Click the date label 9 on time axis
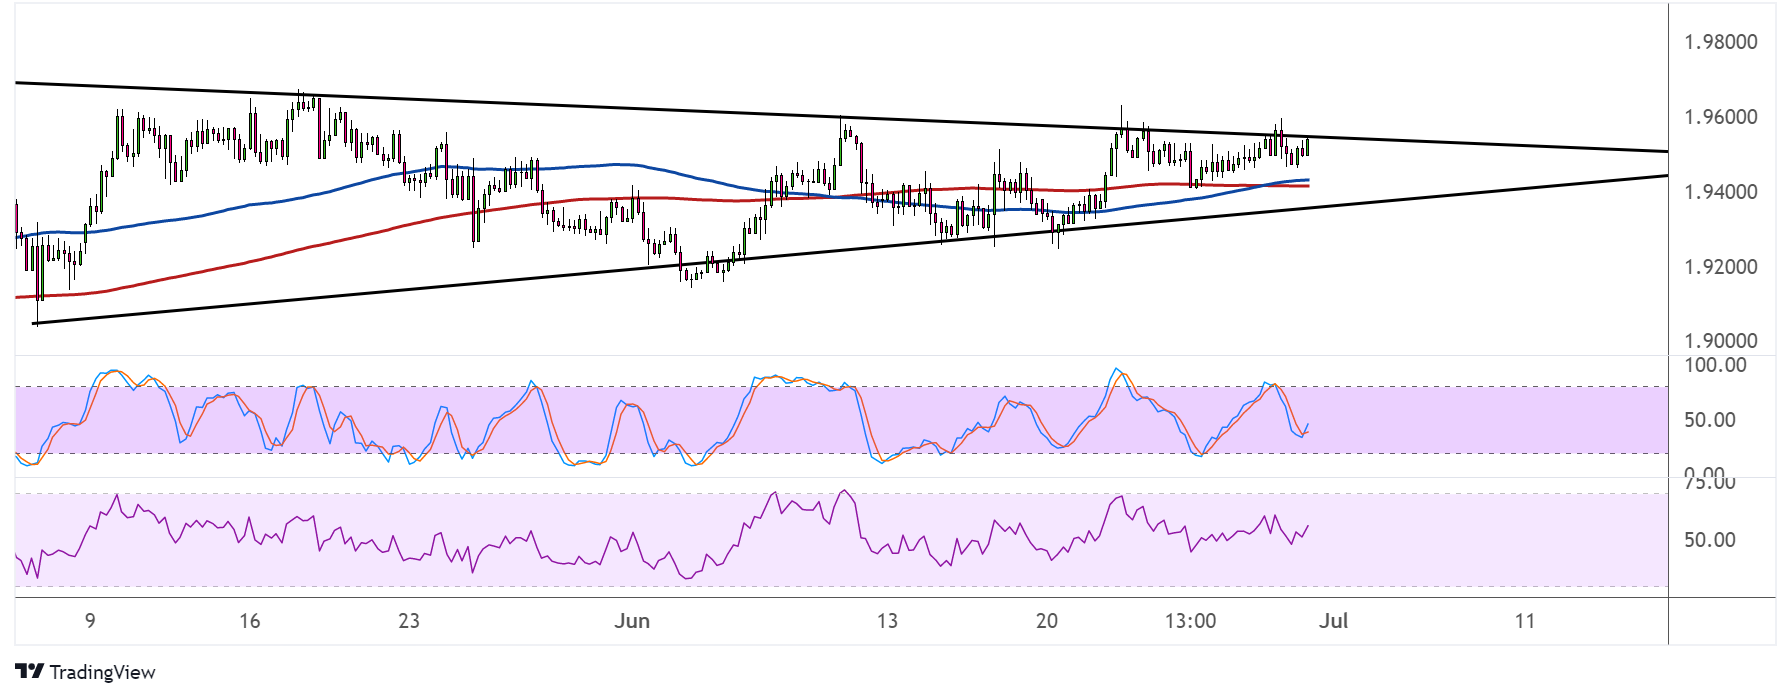1791x698 pixels. click(90, 621)
